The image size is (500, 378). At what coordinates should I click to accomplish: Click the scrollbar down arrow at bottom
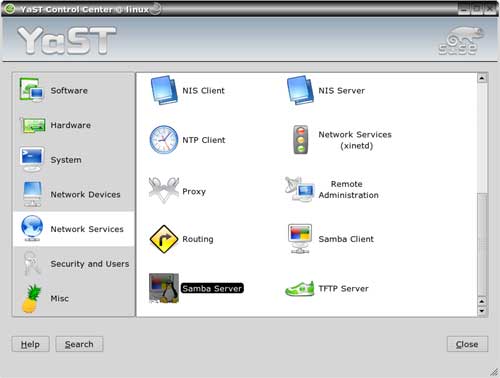pyautogui.click(x=482, y=311)
